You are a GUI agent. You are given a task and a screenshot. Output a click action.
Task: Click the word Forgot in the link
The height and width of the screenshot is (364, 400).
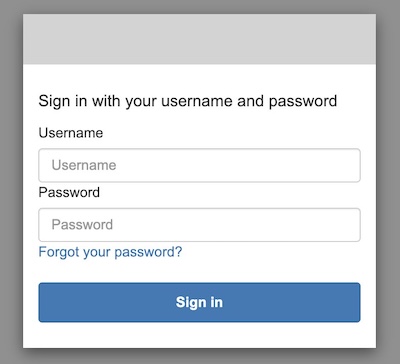pos(59,252)
